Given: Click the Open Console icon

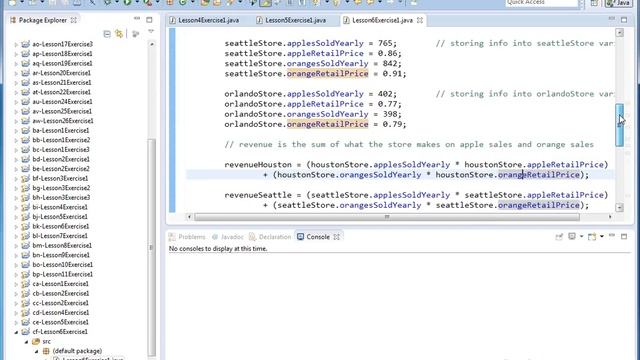Looking at the screenshot, I should pyautogui.click(x=592, y=237).
